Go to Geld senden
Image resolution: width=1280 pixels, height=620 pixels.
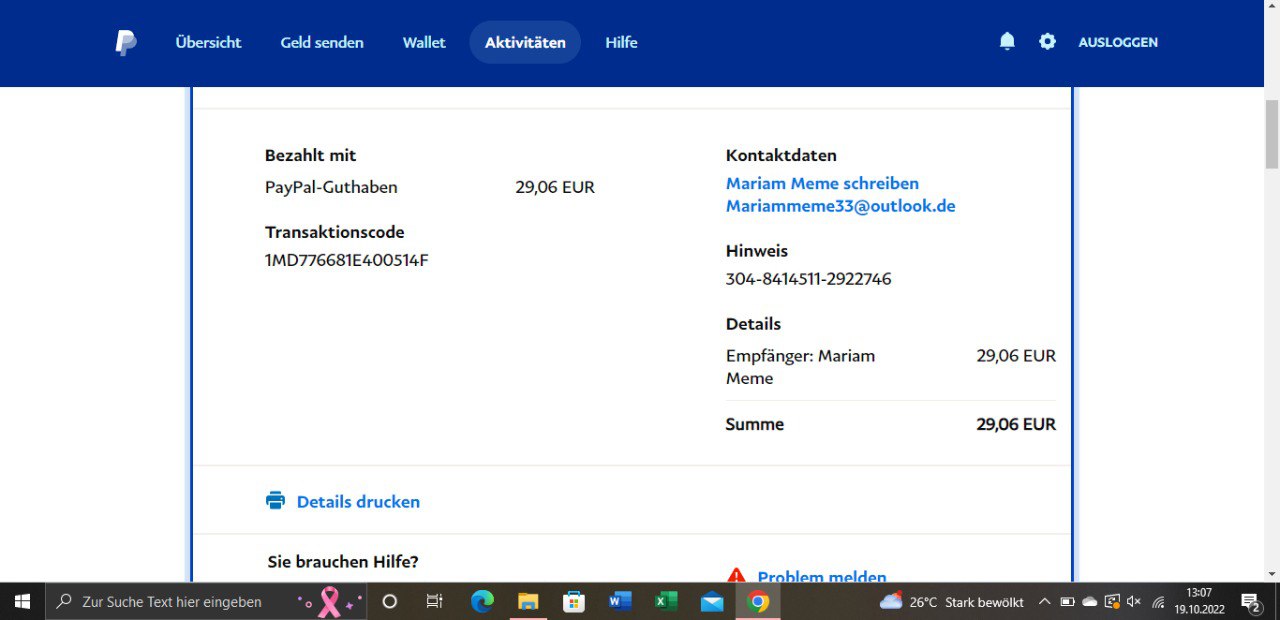pos(322,42)
